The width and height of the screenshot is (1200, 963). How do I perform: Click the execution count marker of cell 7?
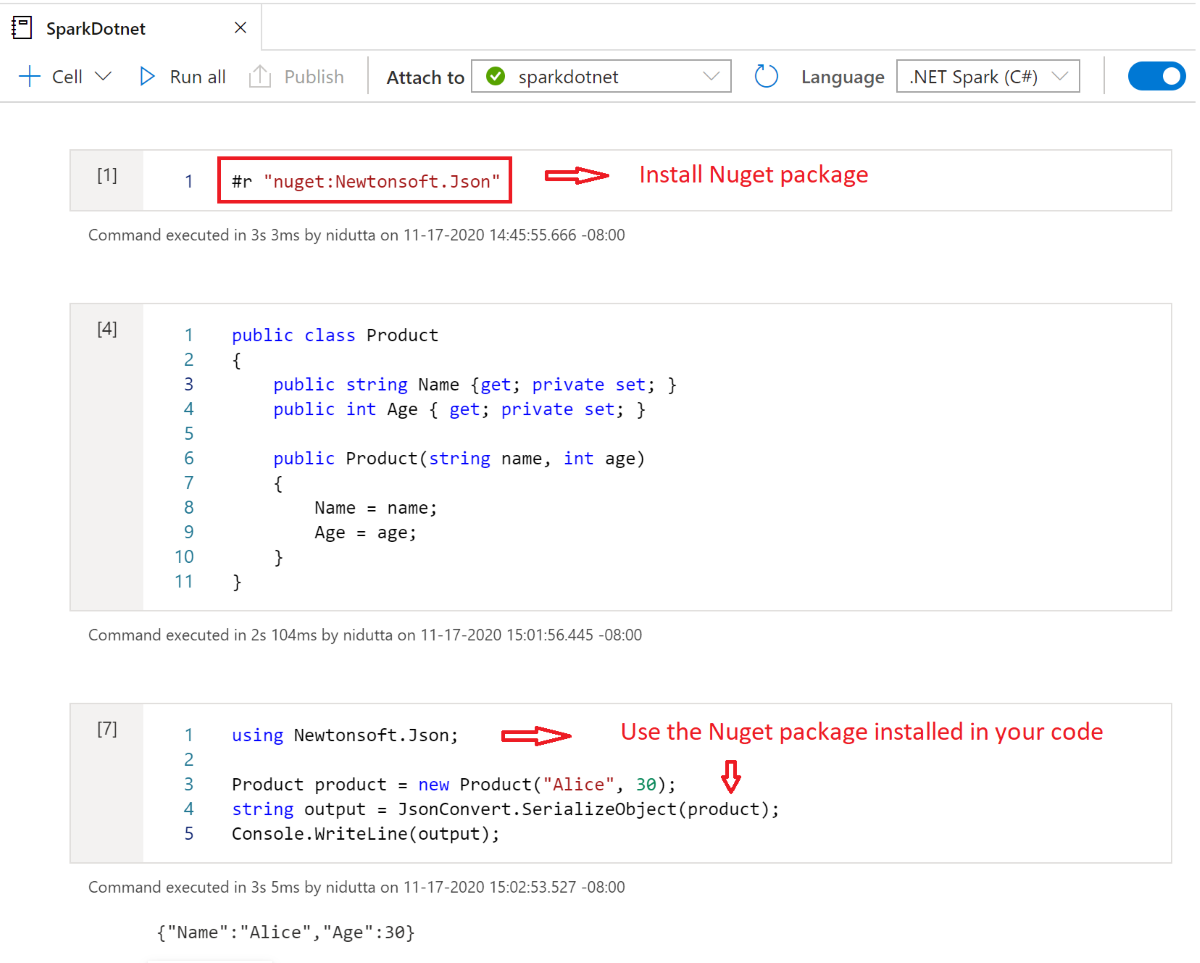[x=106, y=729]
